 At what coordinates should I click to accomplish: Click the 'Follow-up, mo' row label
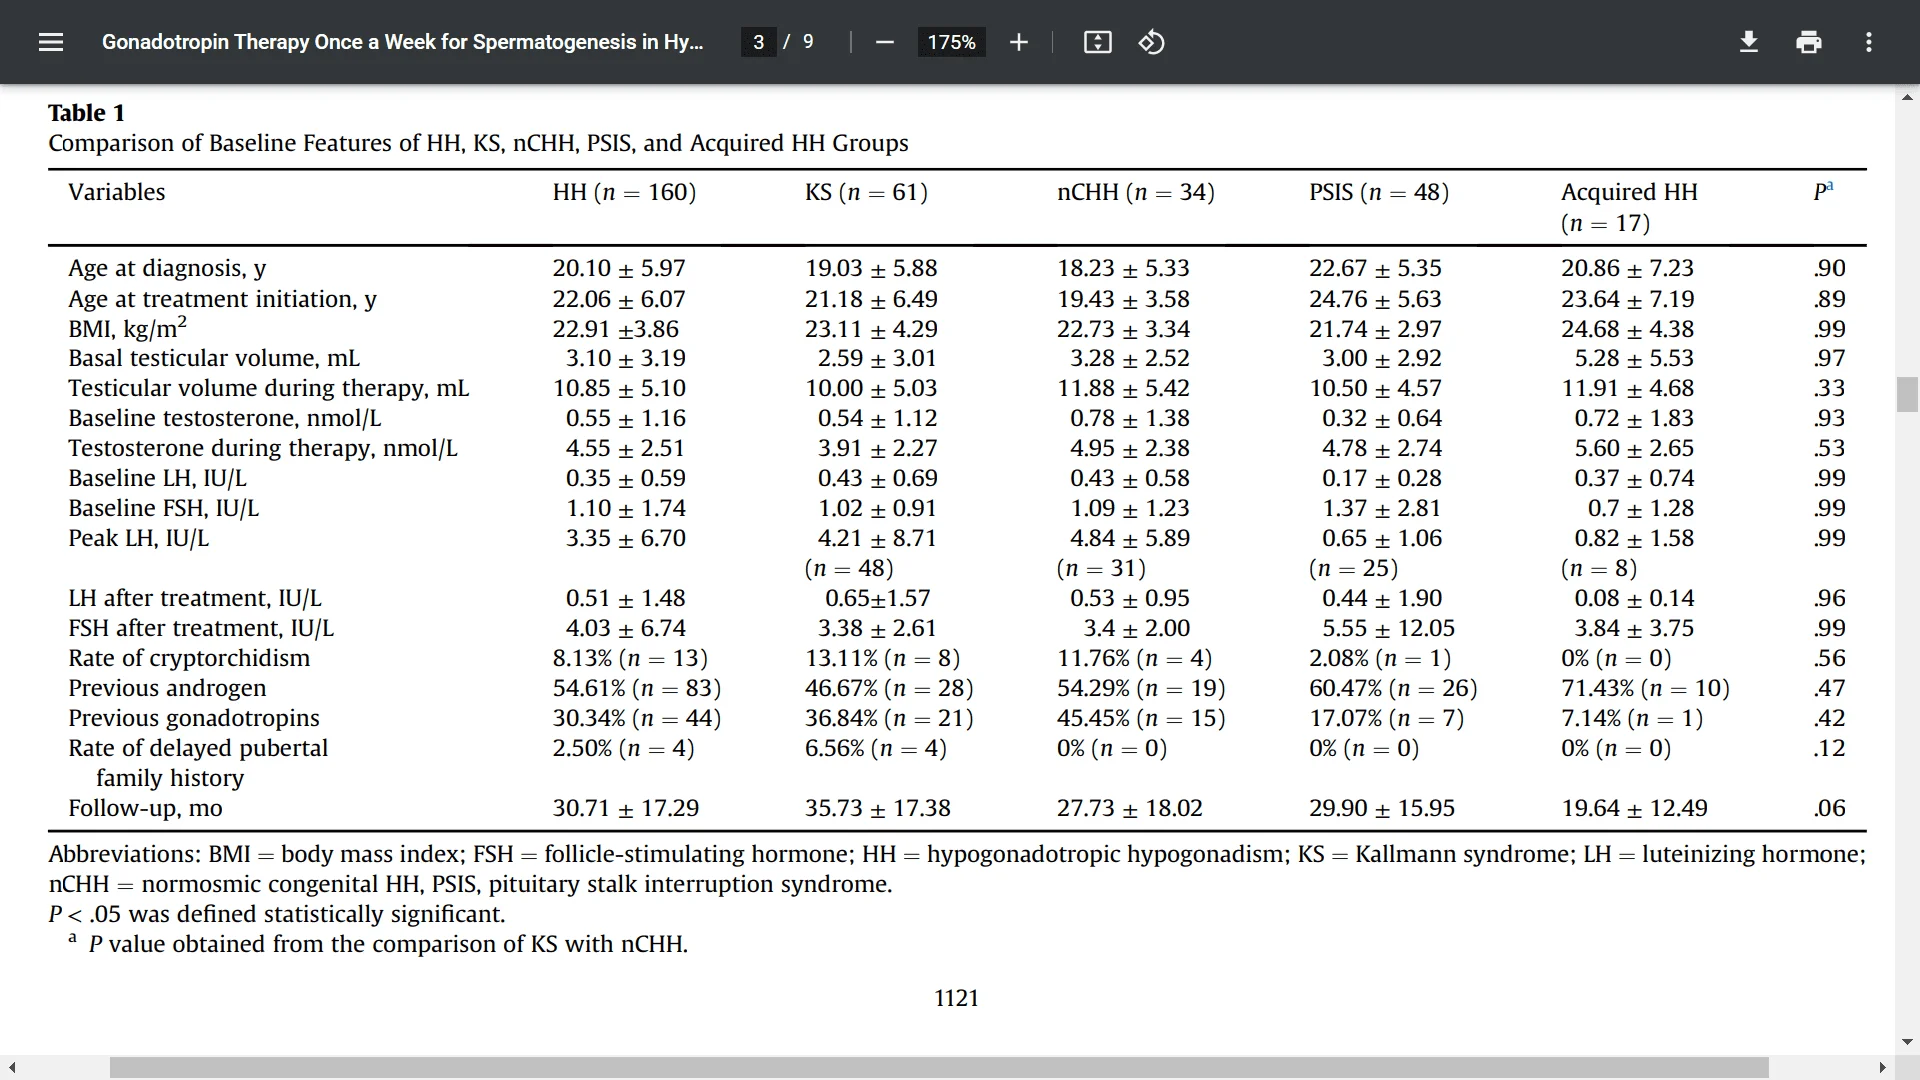click(145, 808)
